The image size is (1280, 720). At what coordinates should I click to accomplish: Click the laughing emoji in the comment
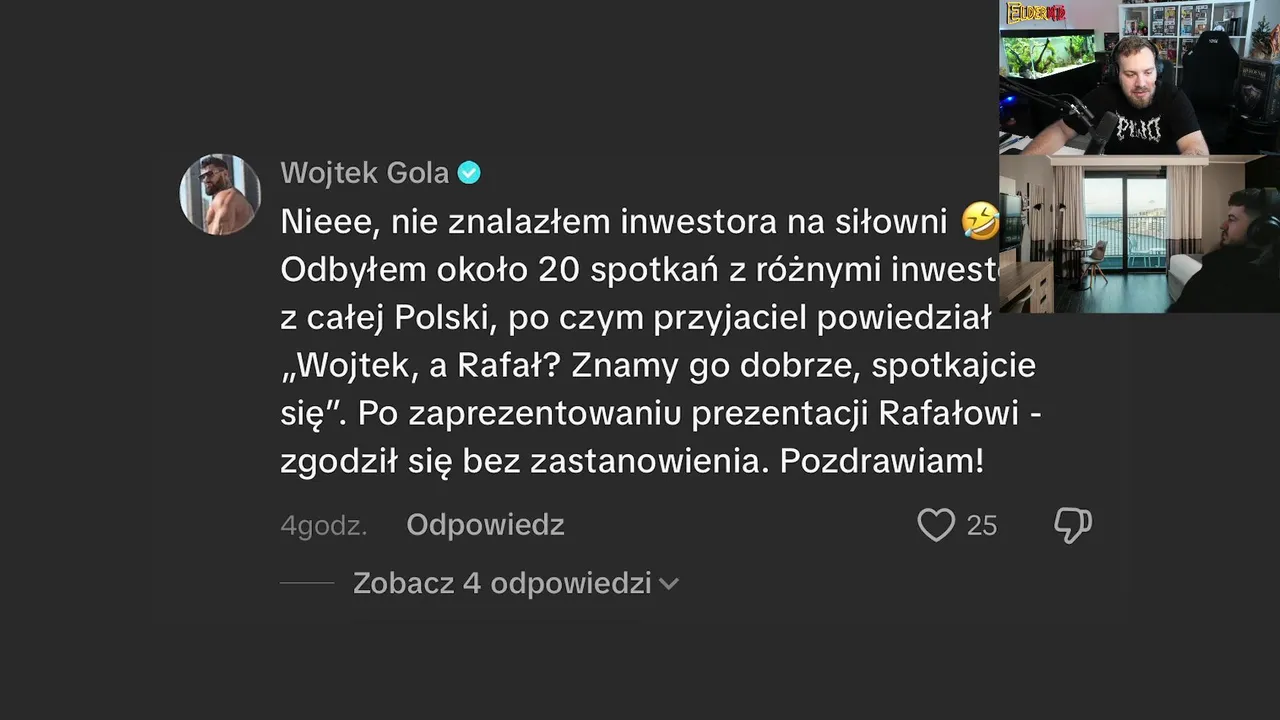tap(980, 221)
